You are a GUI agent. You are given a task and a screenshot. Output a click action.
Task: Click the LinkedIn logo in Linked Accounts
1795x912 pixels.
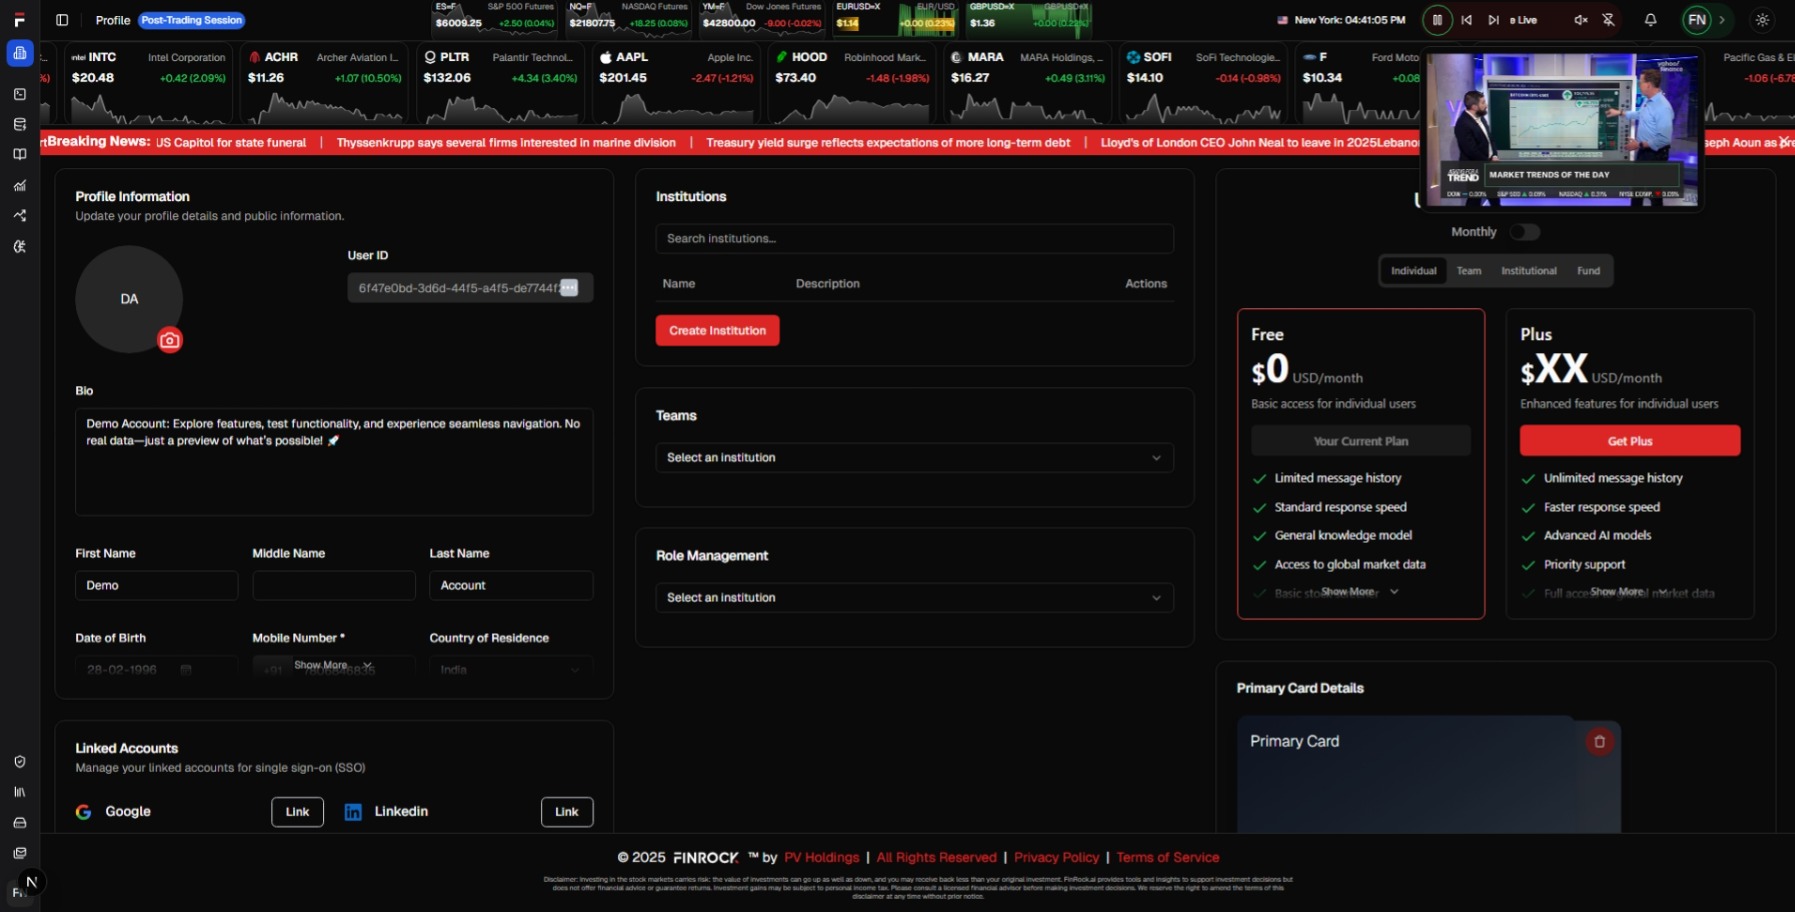tap(353, 812)
